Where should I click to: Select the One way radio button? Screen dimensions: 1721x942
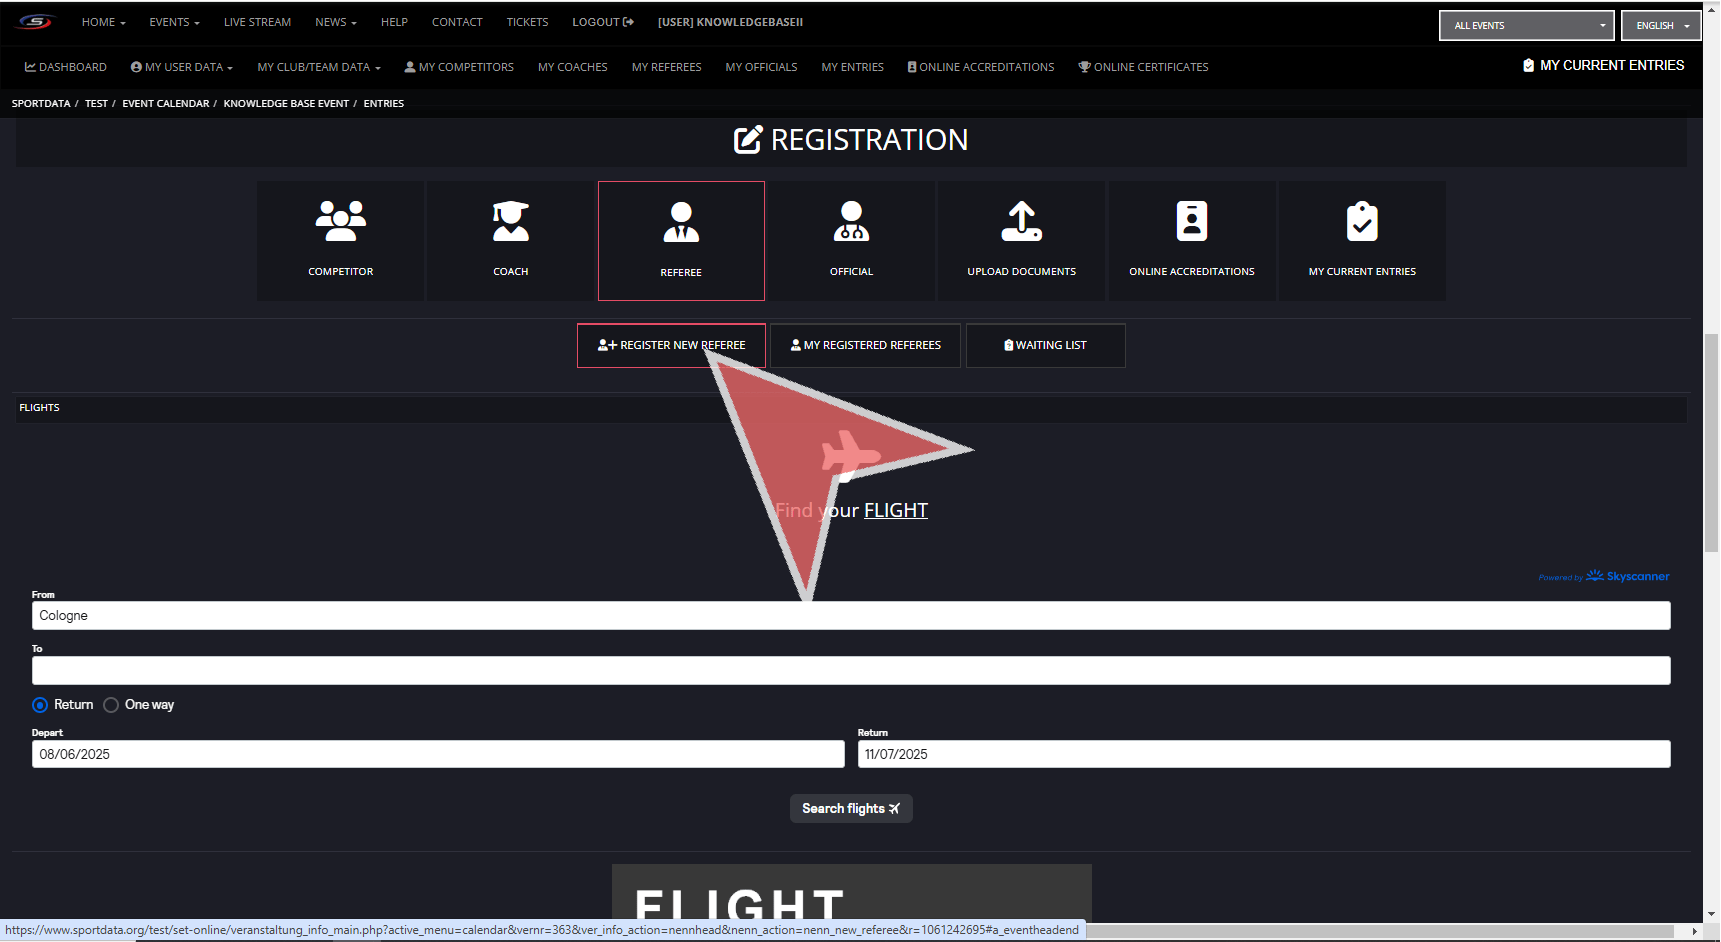point(111,705)
